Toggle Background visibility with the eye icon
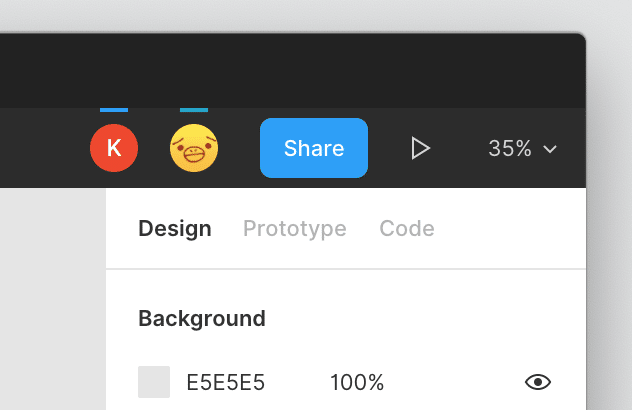 click(538, 382)
